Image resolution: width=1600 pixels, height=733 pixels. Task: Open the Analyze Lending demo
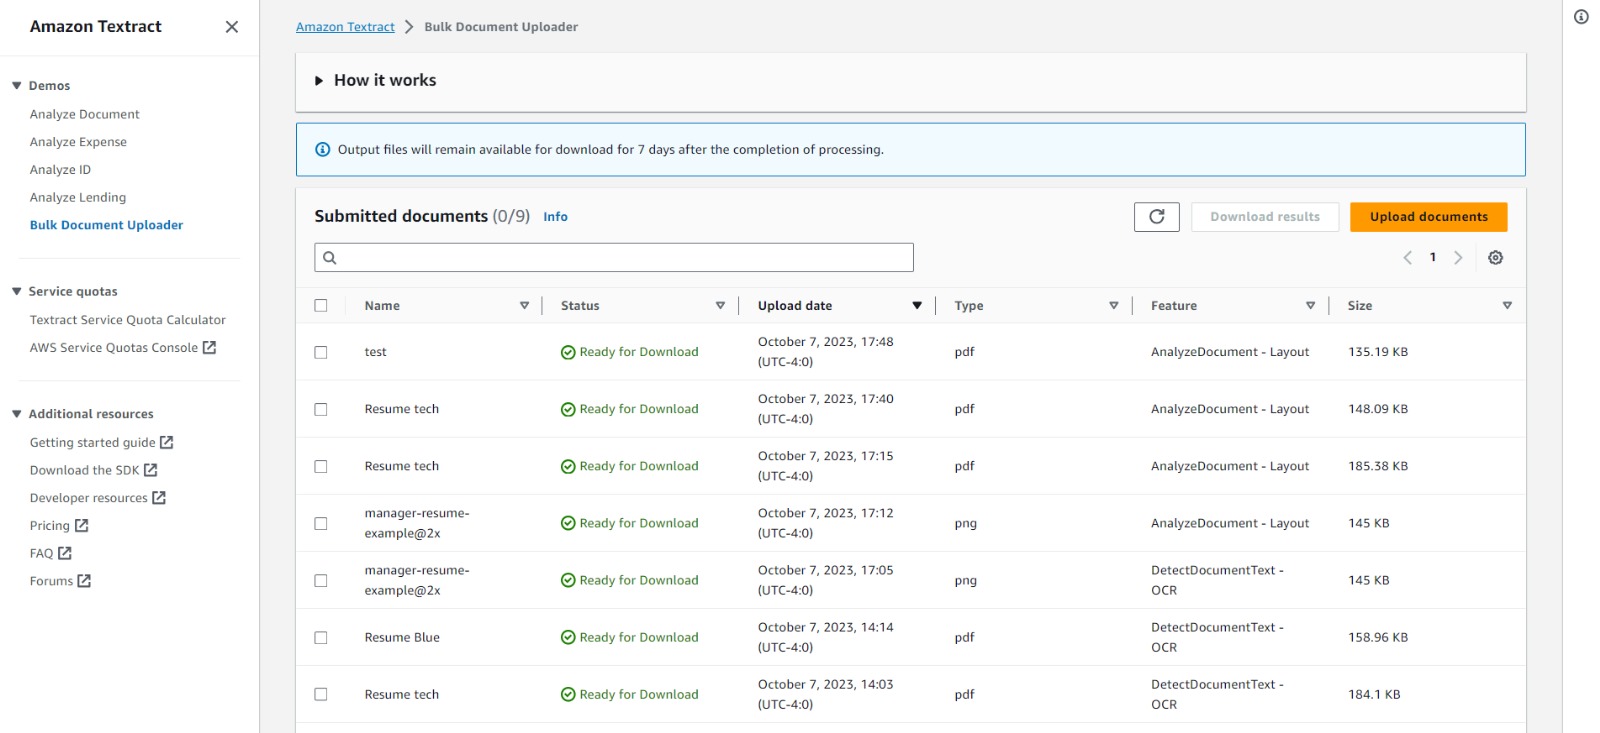(78, 198)
